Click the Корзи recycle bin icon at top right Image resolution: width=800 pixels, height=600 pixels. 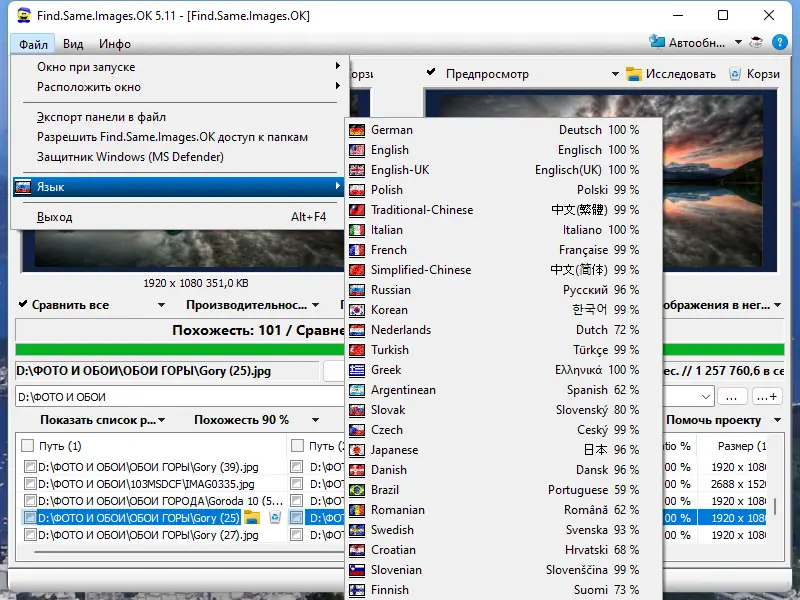pos(735,74)
